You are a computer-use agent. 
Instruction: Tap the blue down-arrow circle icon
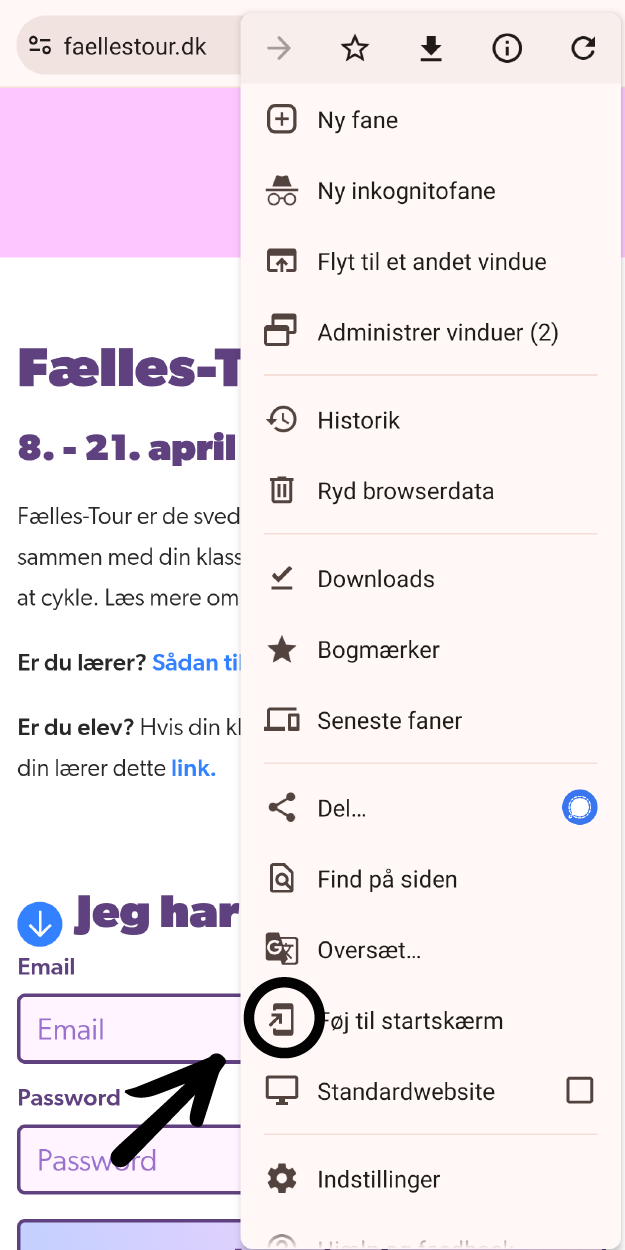pyautogui.click(x=40, y=924)
